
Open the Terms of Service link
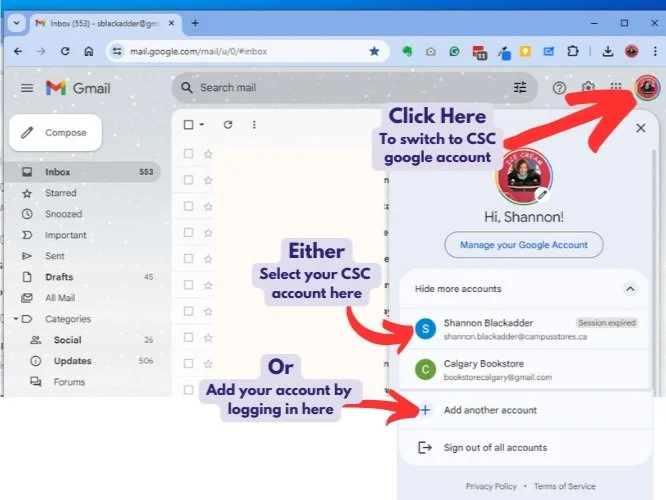tap(564, 486)
